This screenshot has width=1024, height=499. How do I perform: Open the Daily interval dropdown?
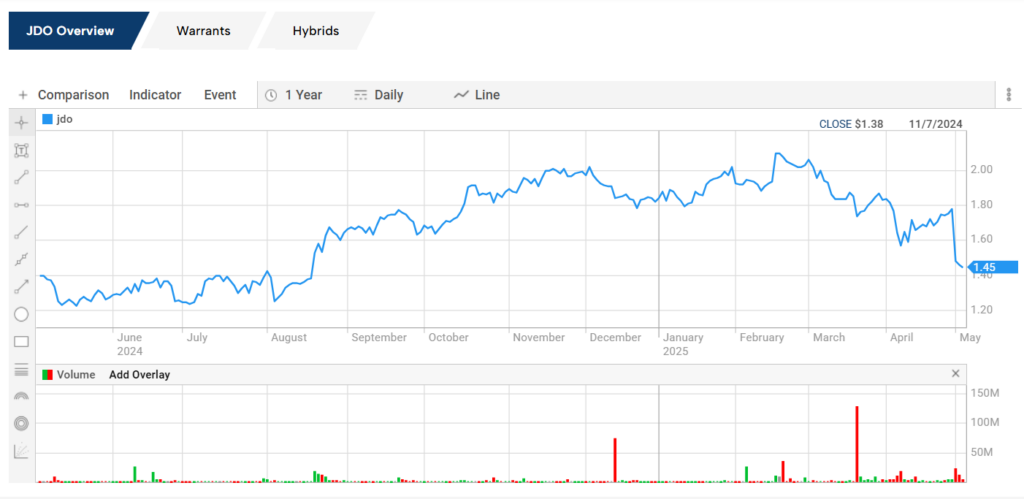coord(379,95)
